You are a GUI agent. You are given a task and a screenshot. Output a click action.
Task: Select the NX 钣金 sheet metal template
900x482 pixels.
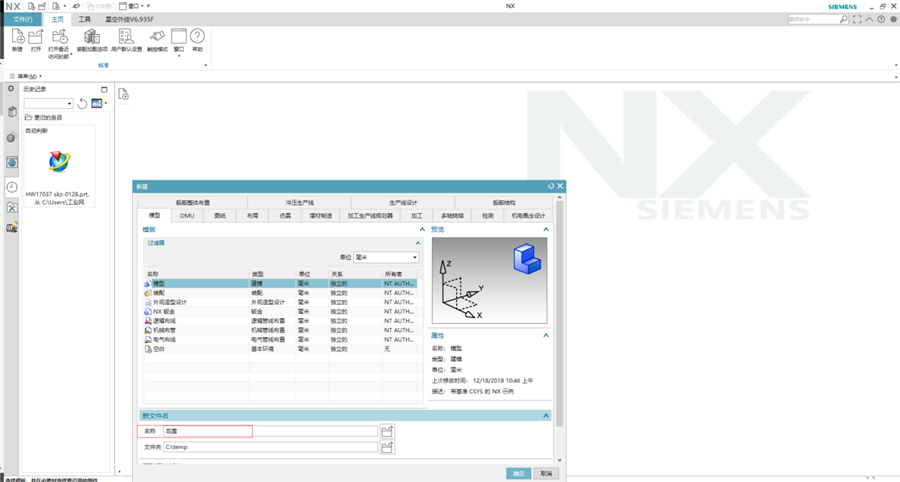tap(280, 312)
